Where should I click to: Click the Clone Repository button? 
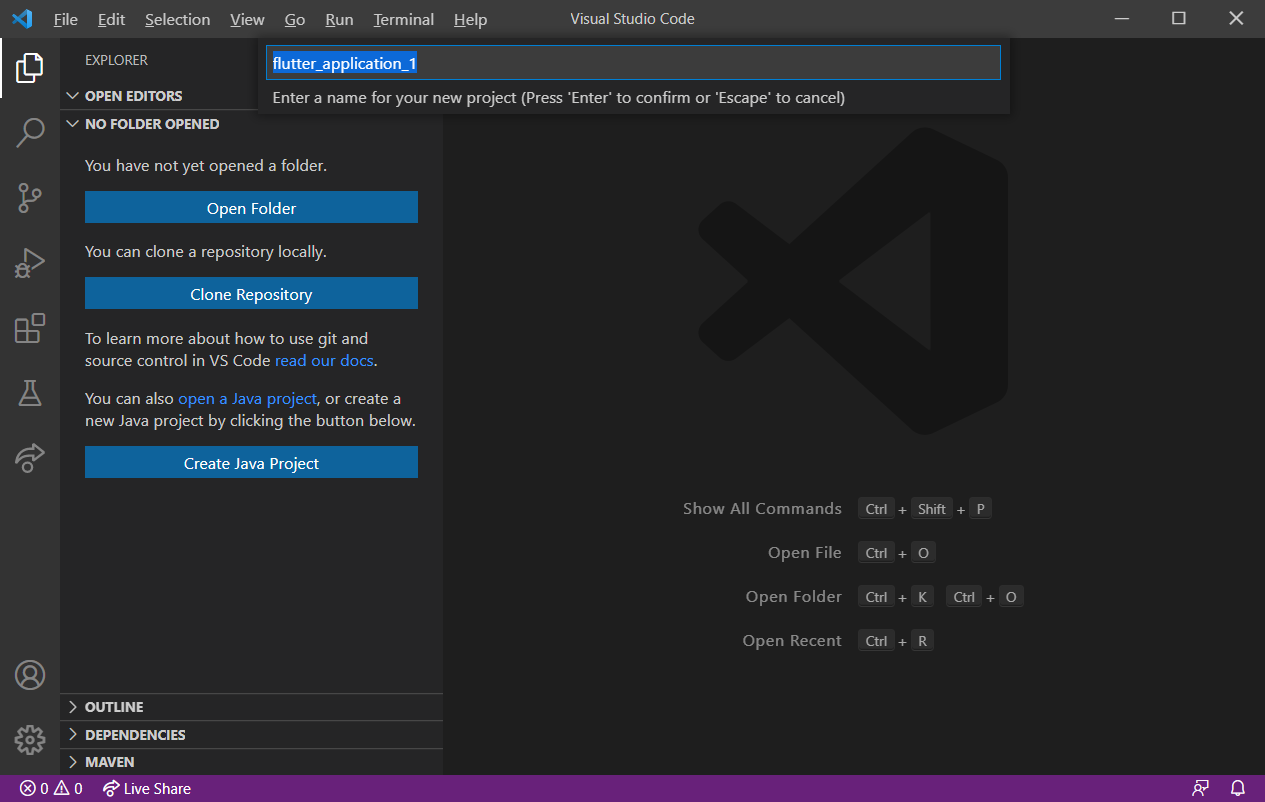251,294
